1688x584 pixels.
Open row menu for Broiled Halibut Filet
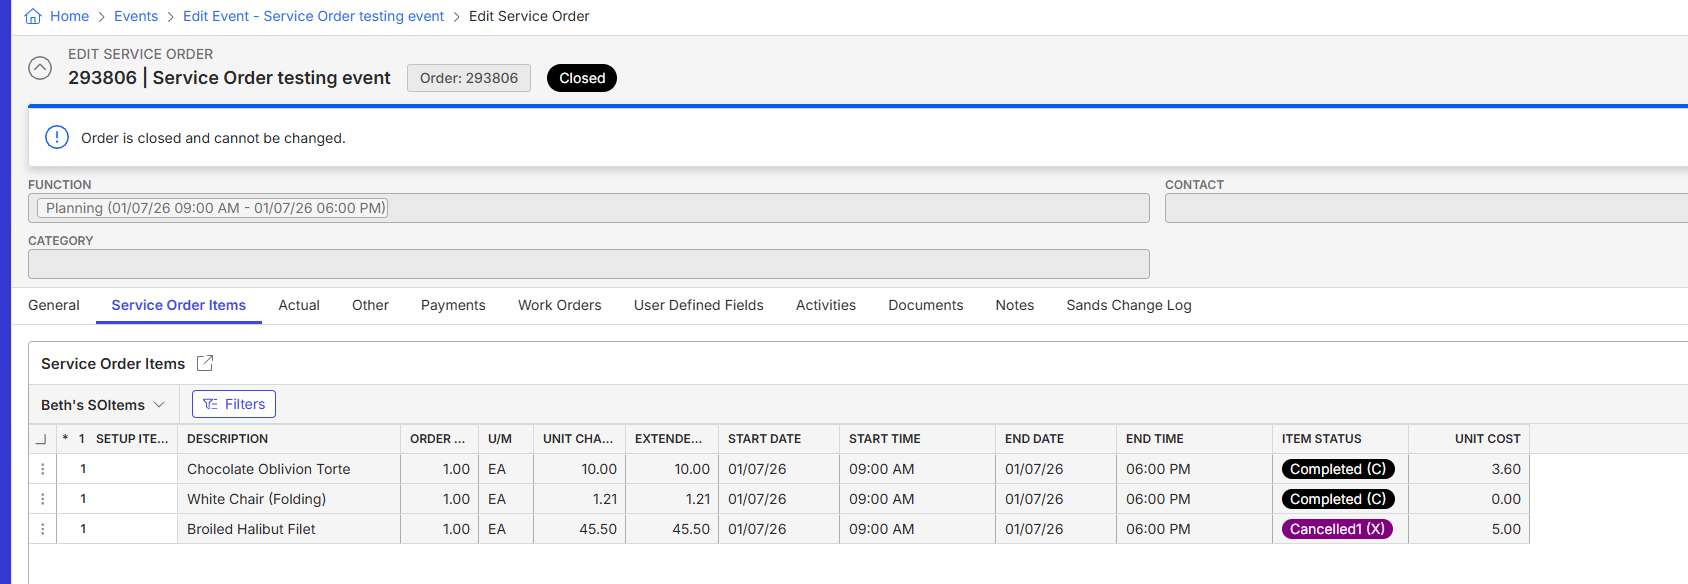pyautogui.click(x=43, y=529)
